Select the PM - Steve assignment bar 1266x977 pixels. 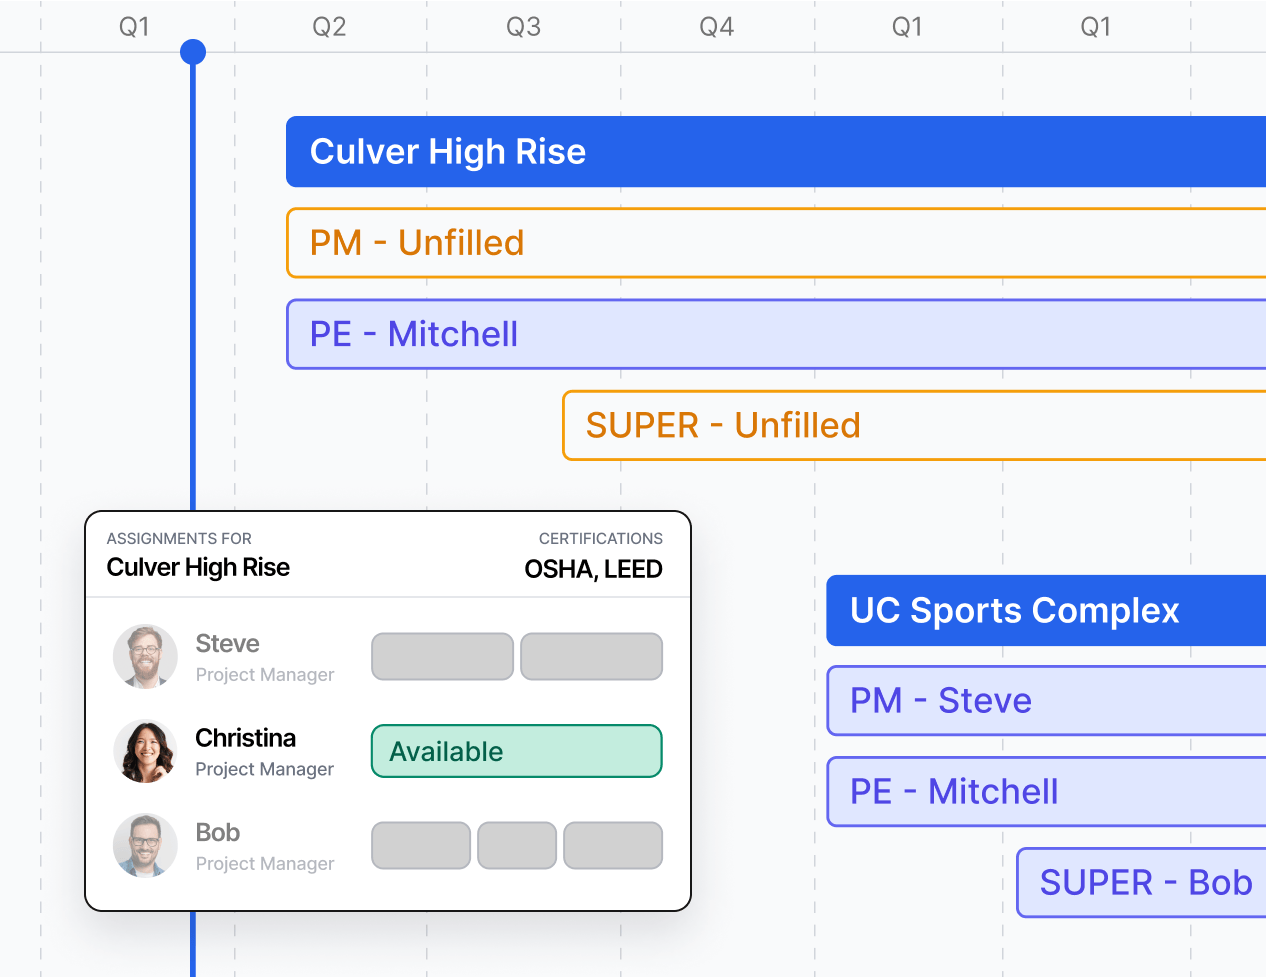(1045, 701)
